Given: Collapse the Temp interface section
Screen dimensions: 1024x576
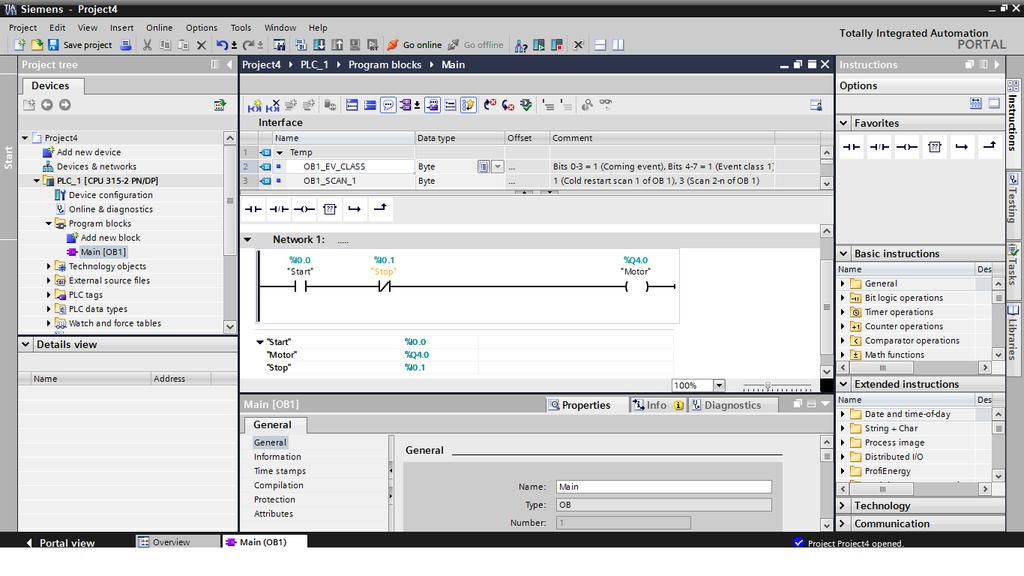Looking at the screenshot, I should tap(280, 152).
